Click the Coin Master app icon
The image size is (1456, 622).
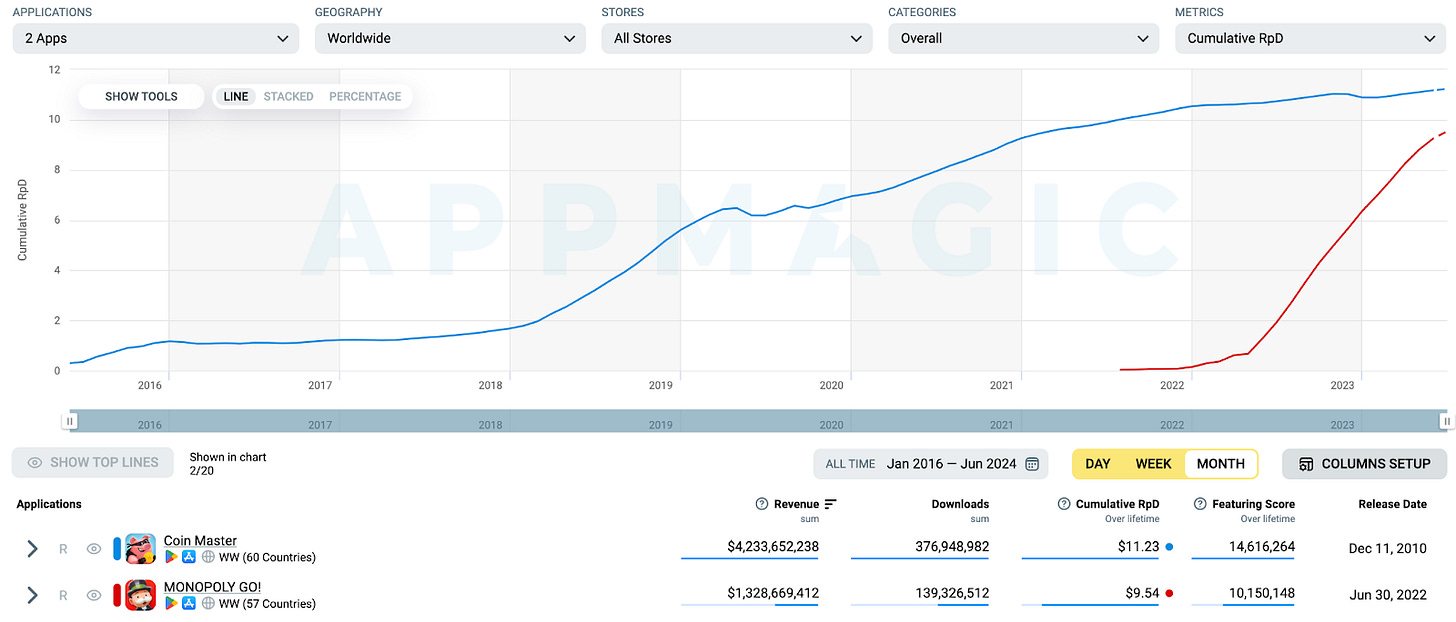(x=141, y=549)
